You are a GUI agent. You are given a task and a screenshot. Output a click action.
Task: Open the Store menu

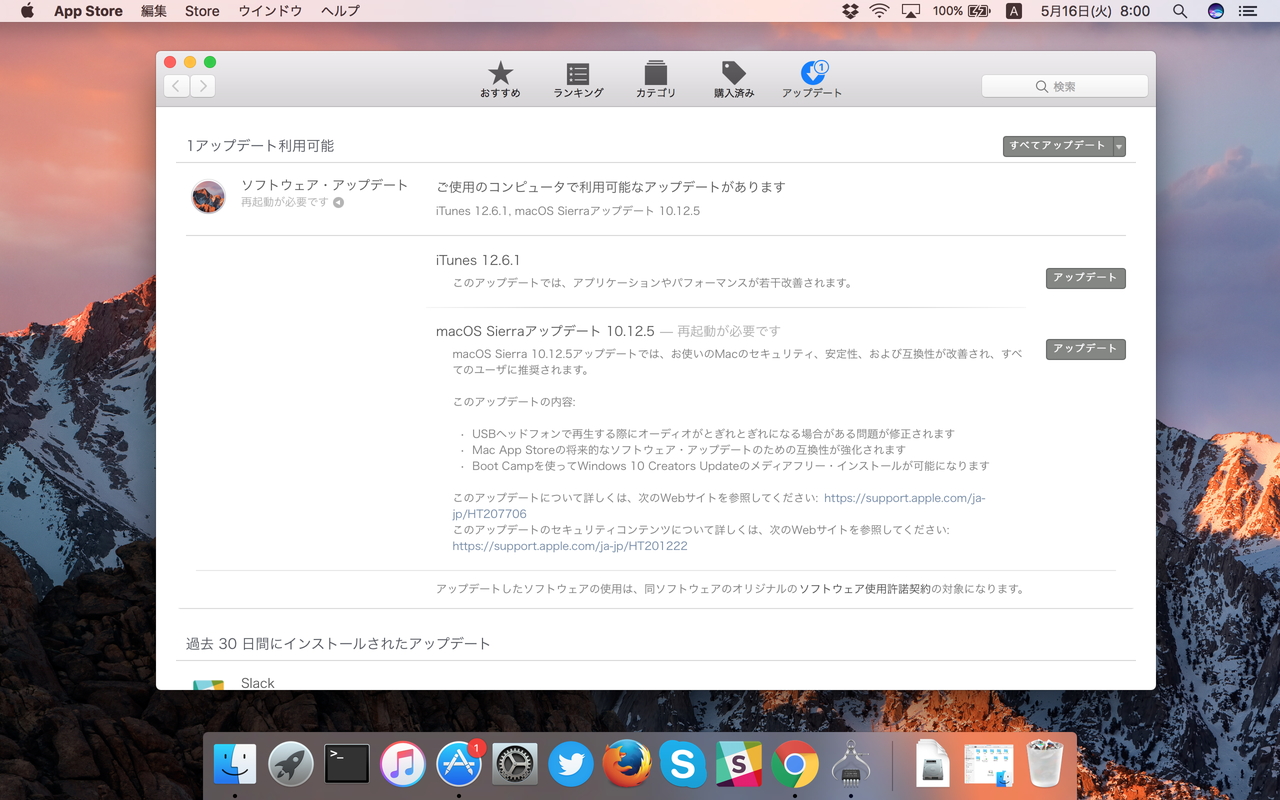[x=201, y=11]
